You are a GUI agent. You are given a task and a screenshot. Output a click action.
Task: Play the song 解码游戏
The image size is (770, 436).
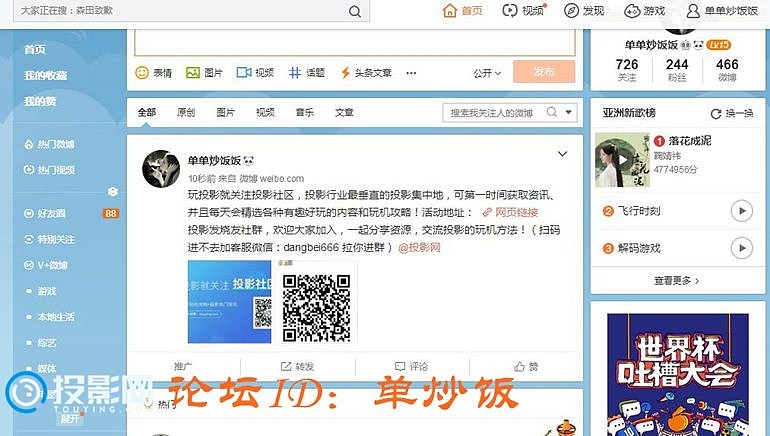click(741, 248)
